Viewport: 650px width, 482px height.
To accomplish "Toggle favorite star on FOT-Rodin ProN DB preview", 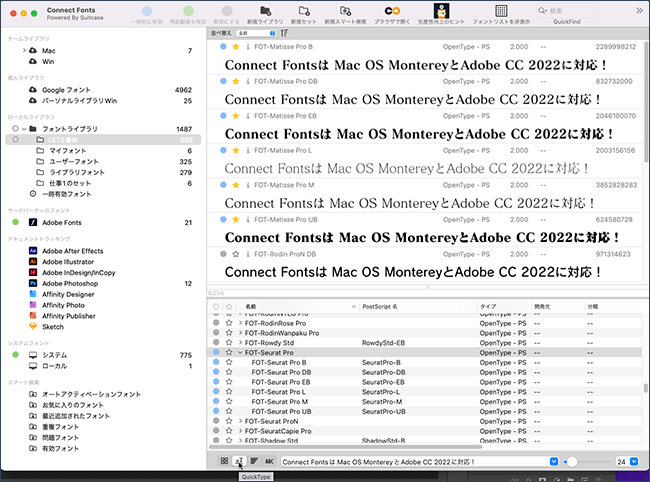I will 235,254.
